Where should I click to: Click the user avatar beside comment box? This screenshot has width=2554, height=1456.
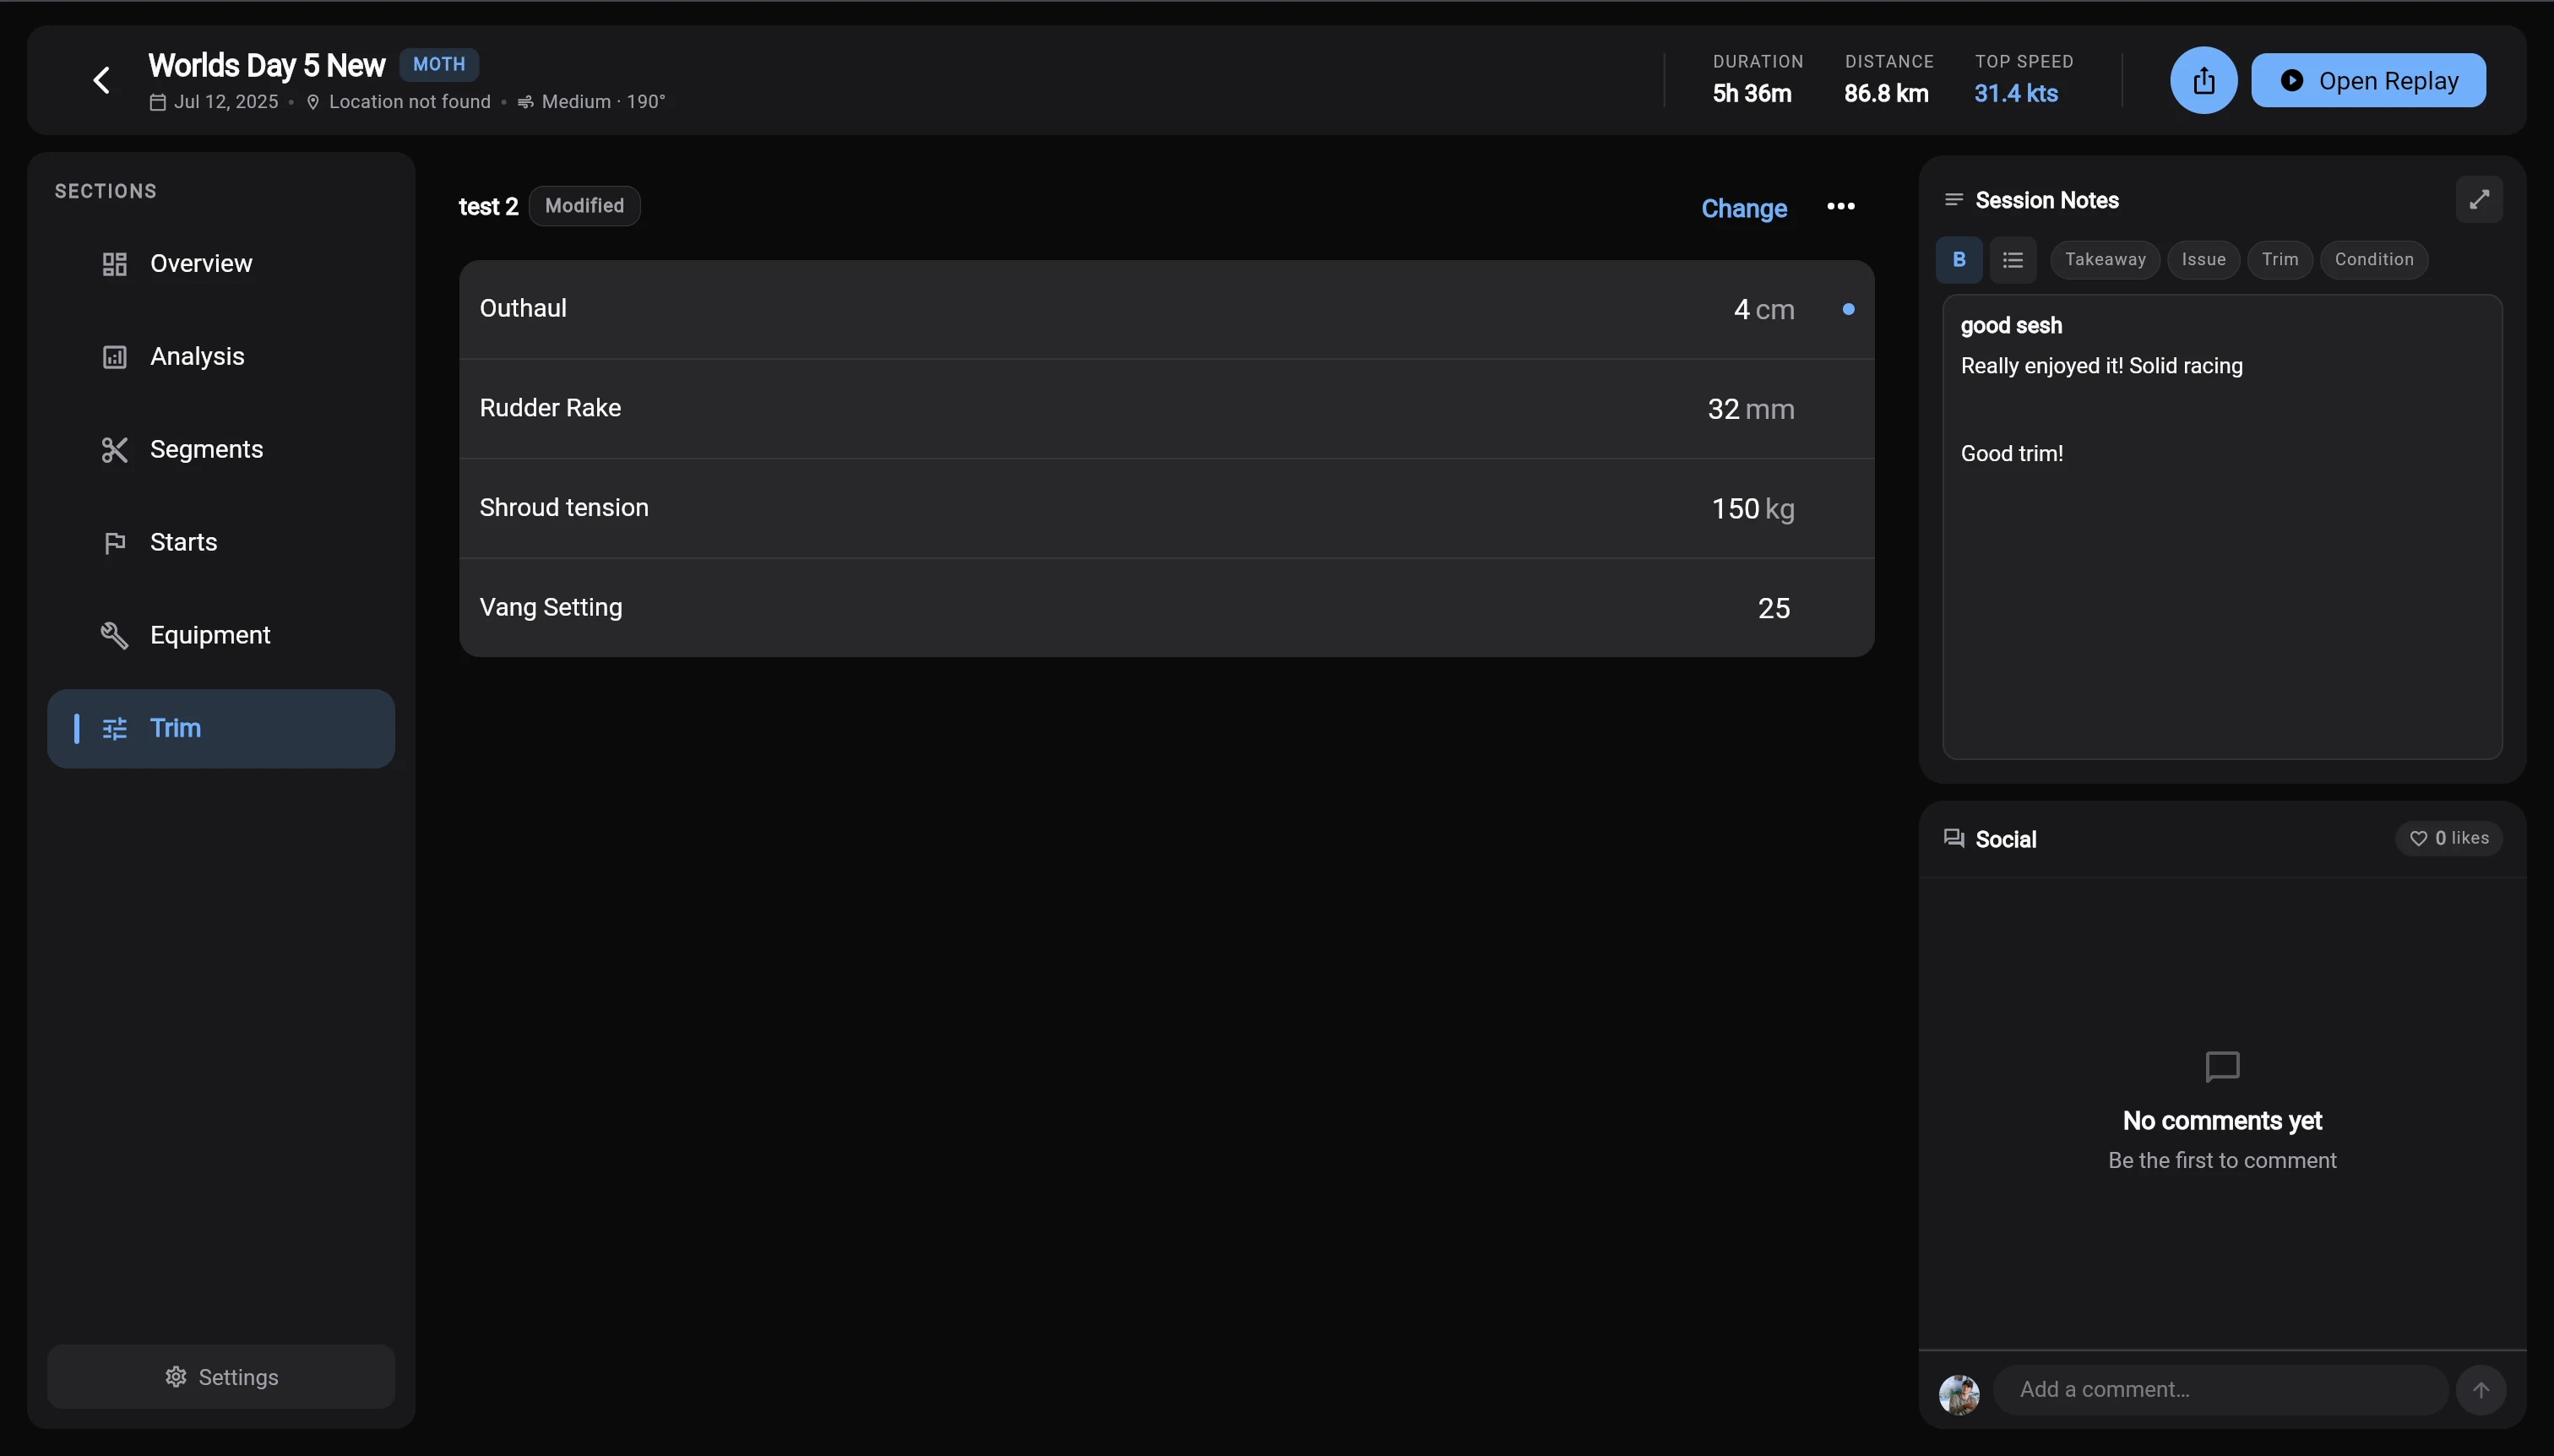(x=1959, y=1394)
